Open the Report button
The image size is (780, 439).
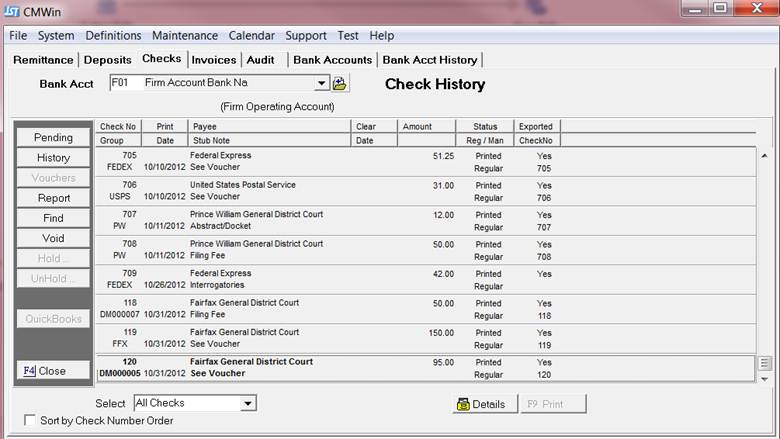[53, 198]
